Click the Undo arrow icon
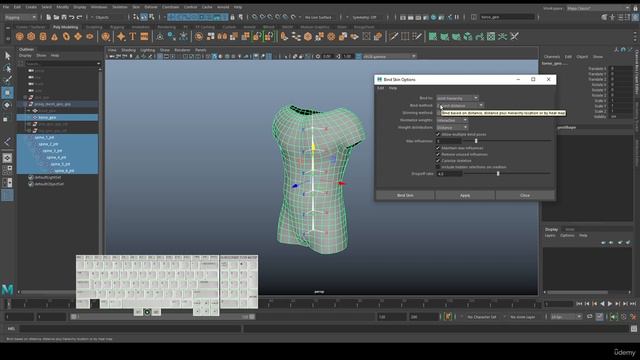Image resolution: width=640 pixels, height=360 pixels. [72, 17]
